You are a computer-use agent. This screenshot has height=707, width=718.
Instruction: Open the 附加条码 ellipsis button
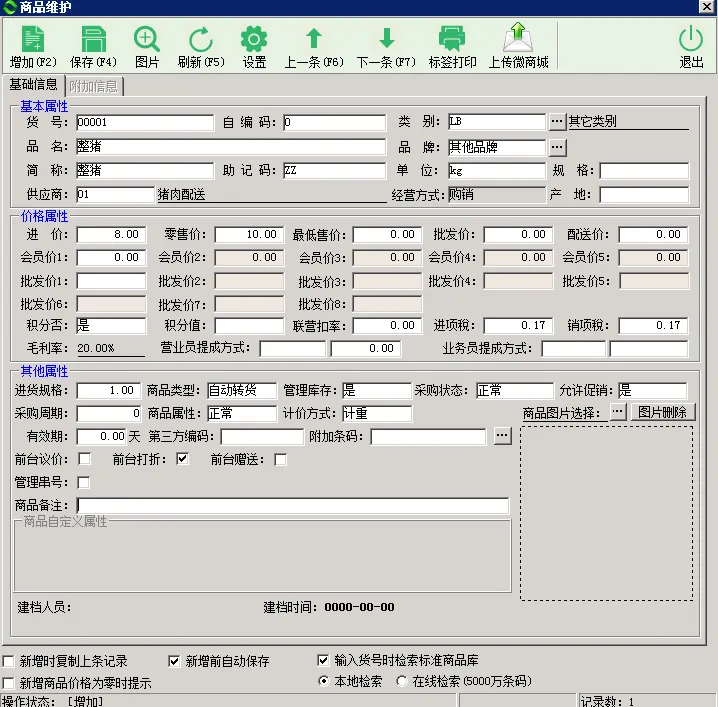coord(502,436)
